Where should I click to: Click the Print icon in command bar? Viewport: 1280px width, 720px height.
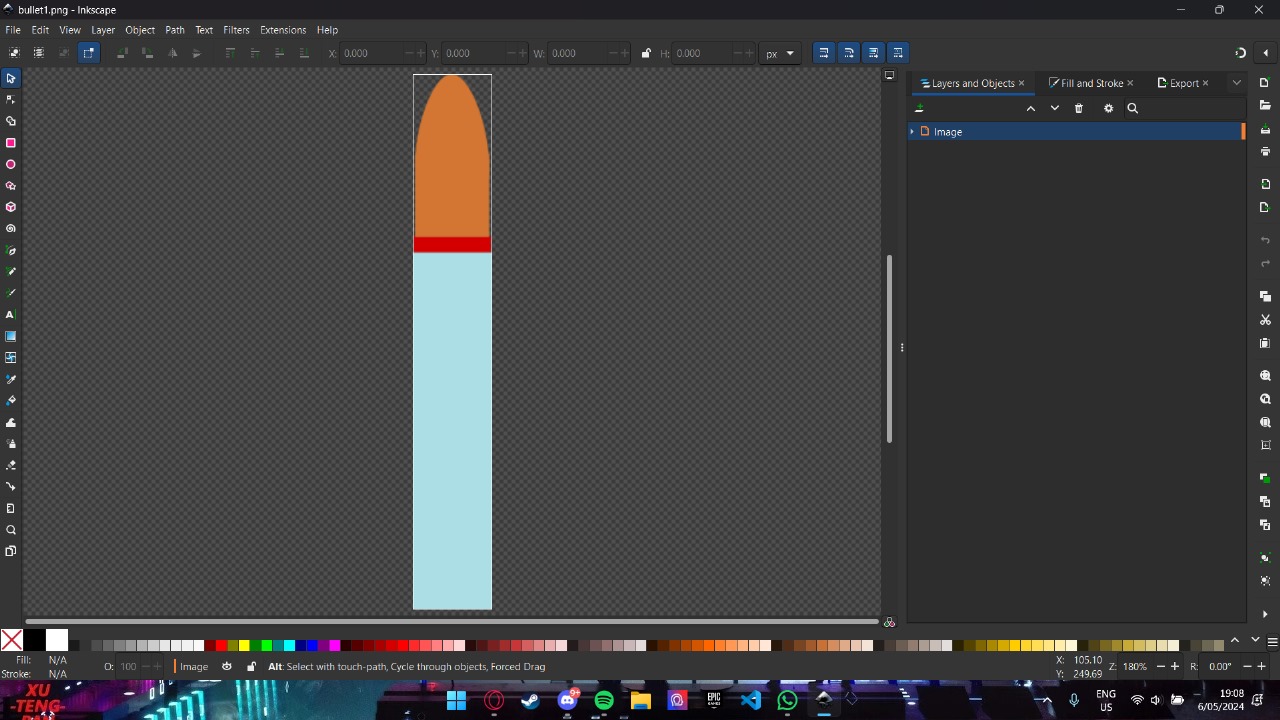1265,152
